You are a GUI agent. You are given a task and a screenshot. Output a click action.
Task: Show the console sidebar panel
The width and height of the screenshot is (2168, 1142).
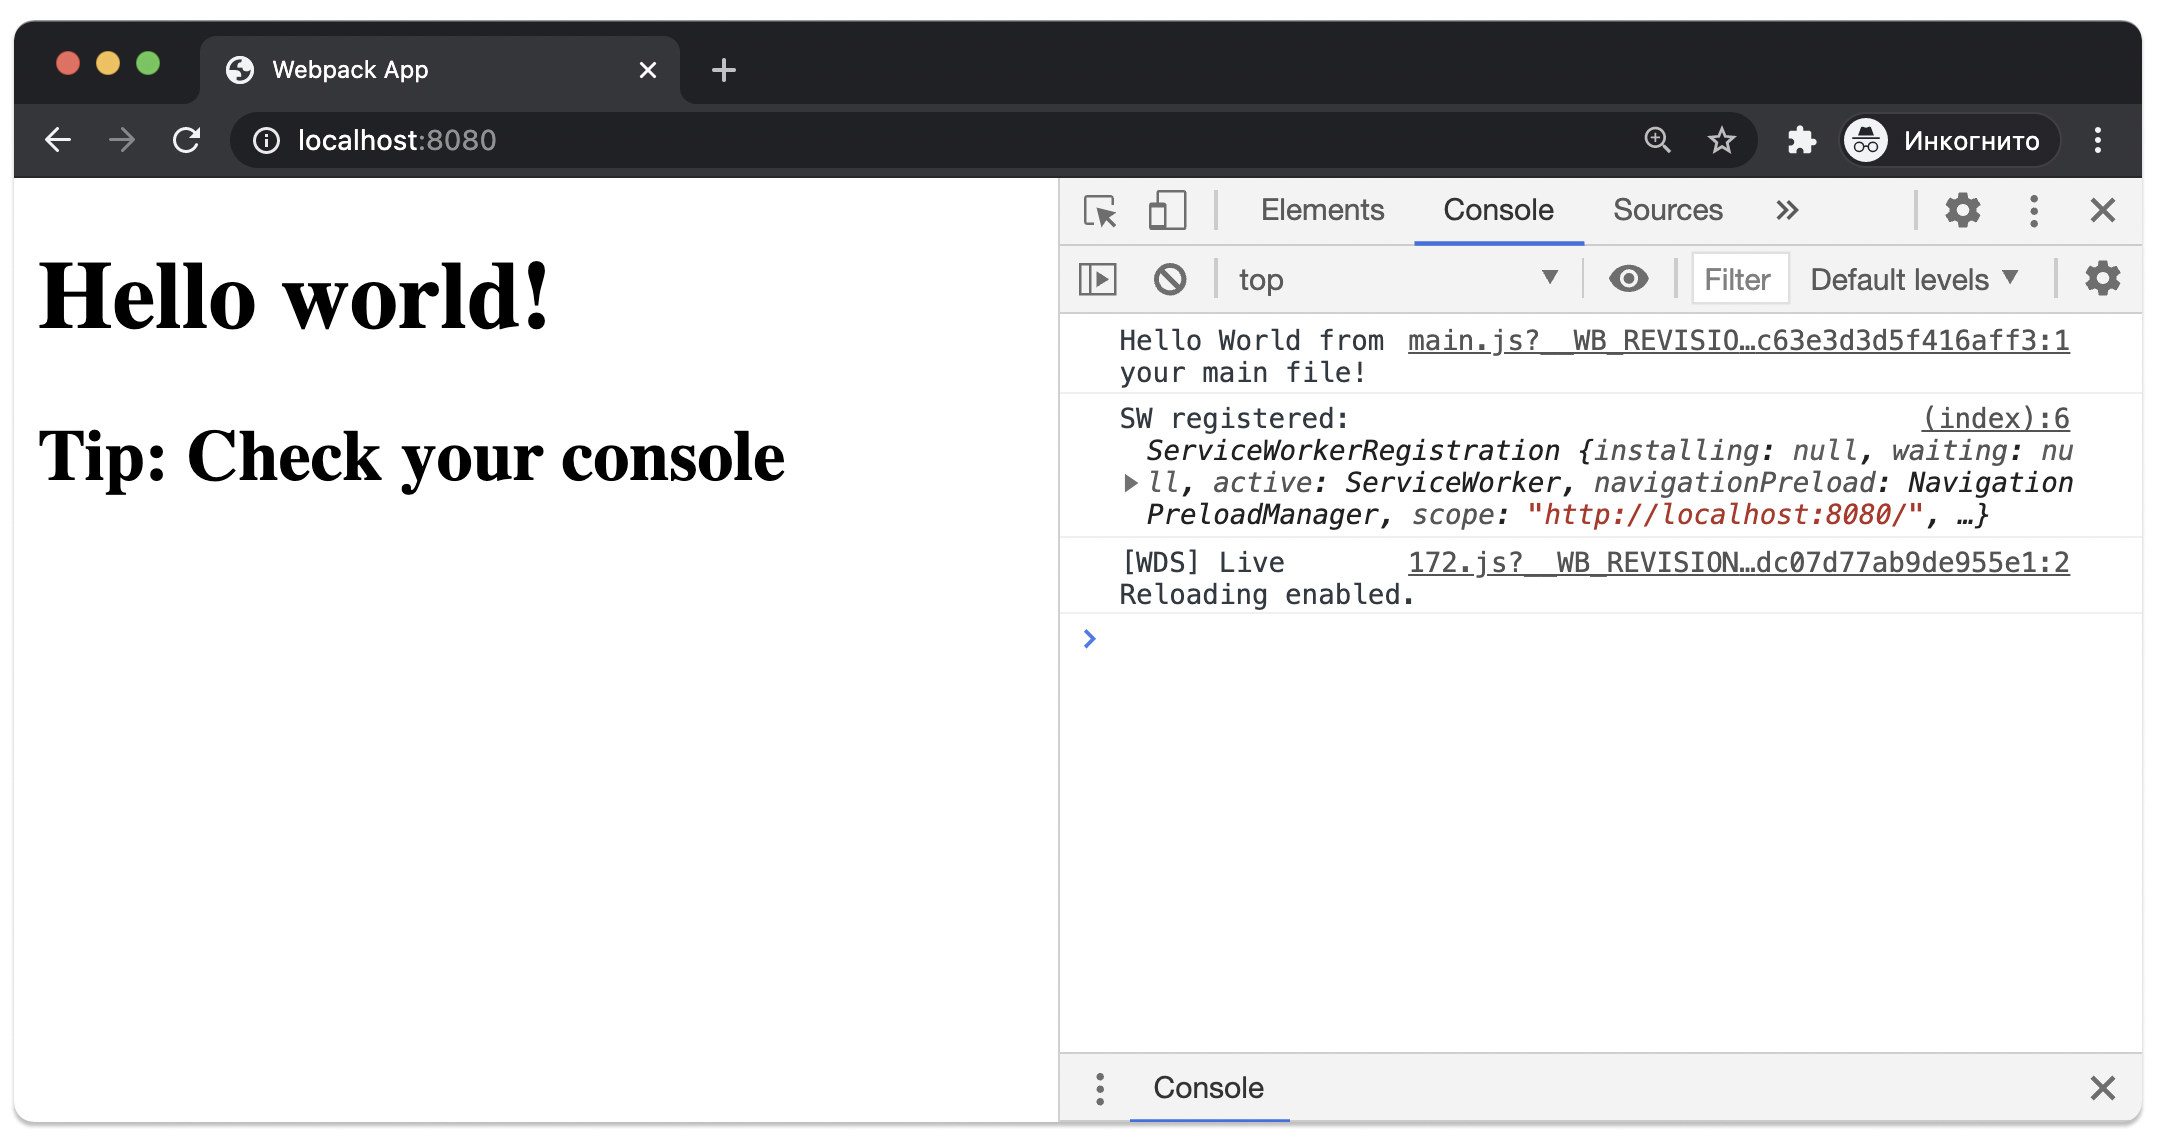click(1097, 279)
